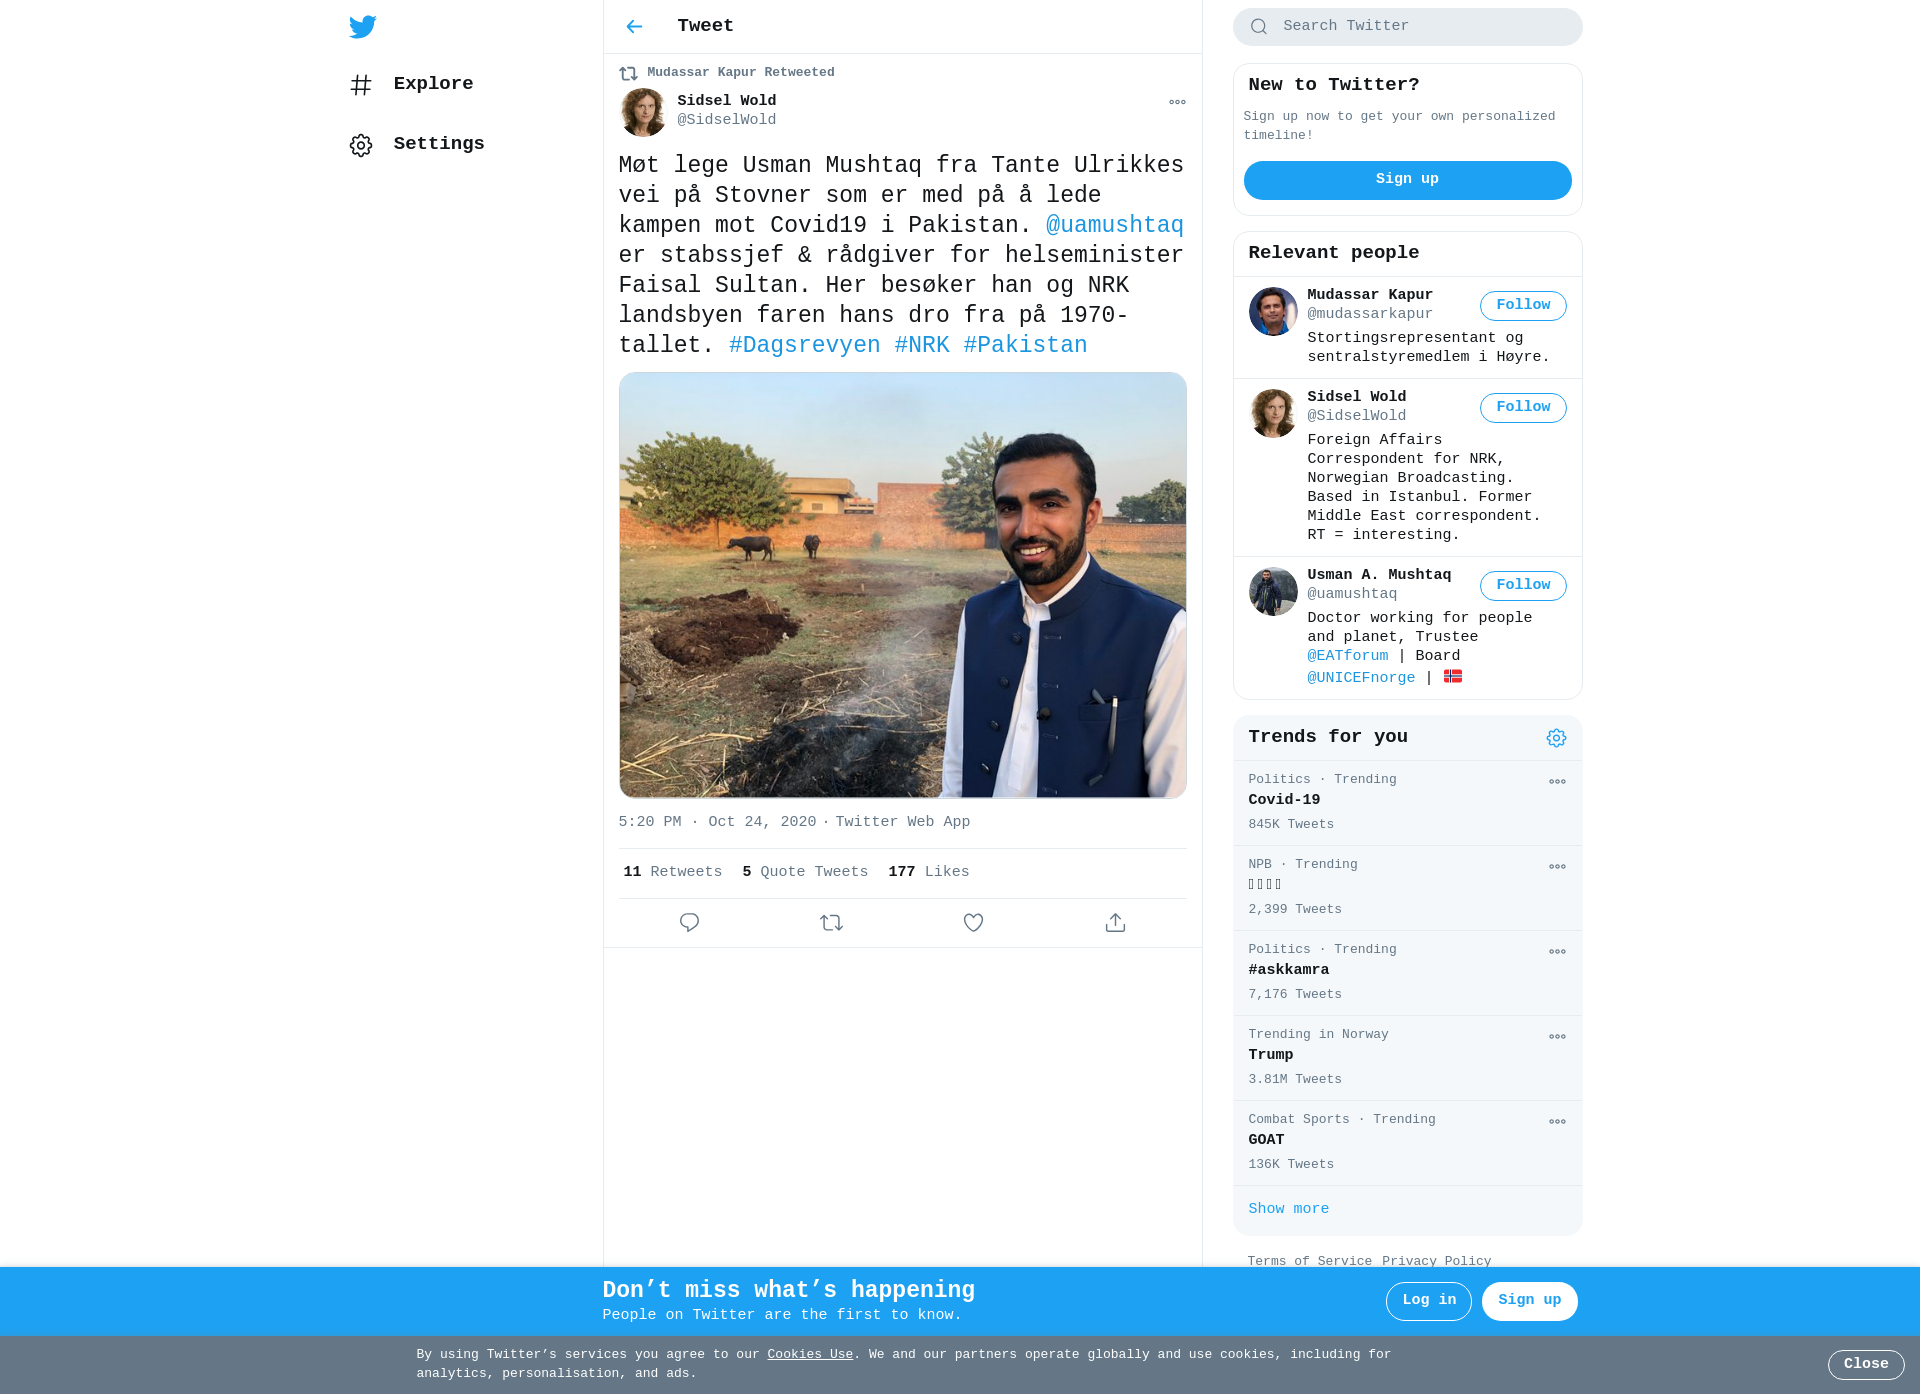
Task: Open more options for Covid-19 trend
Action: (1557, 782)
